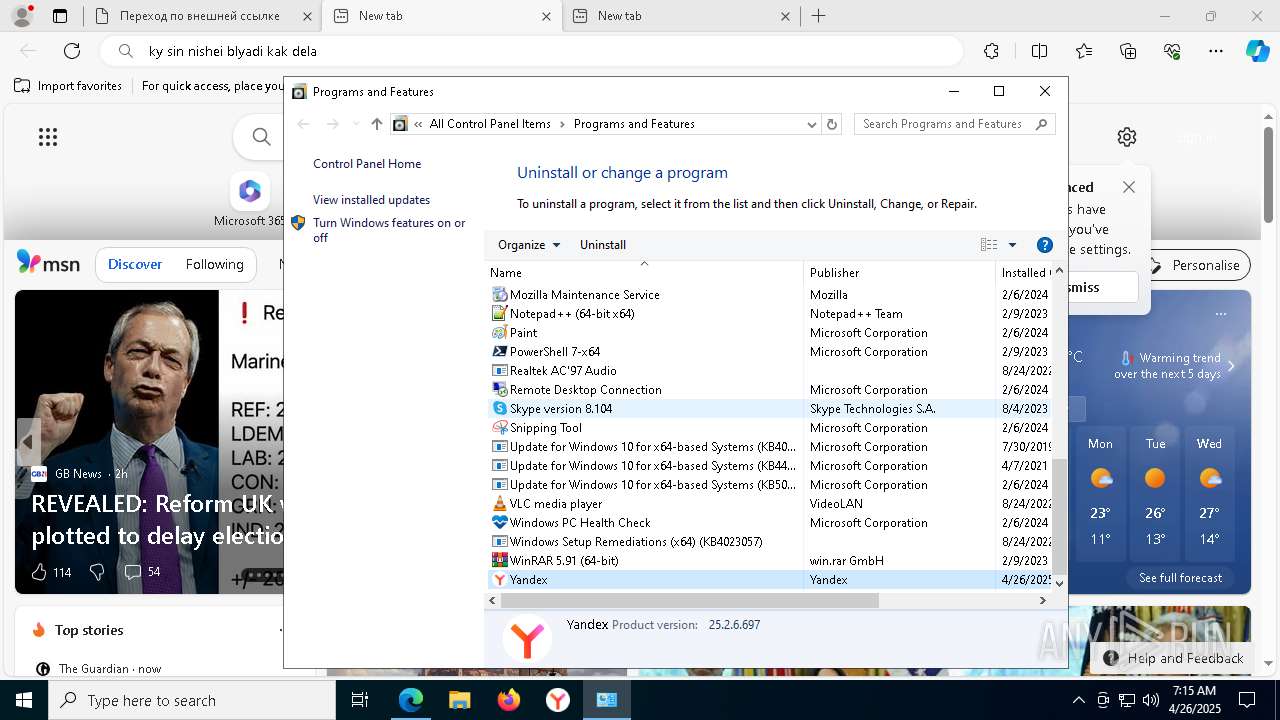Open Edge Favorites star icon

[x=1084, y=51]
